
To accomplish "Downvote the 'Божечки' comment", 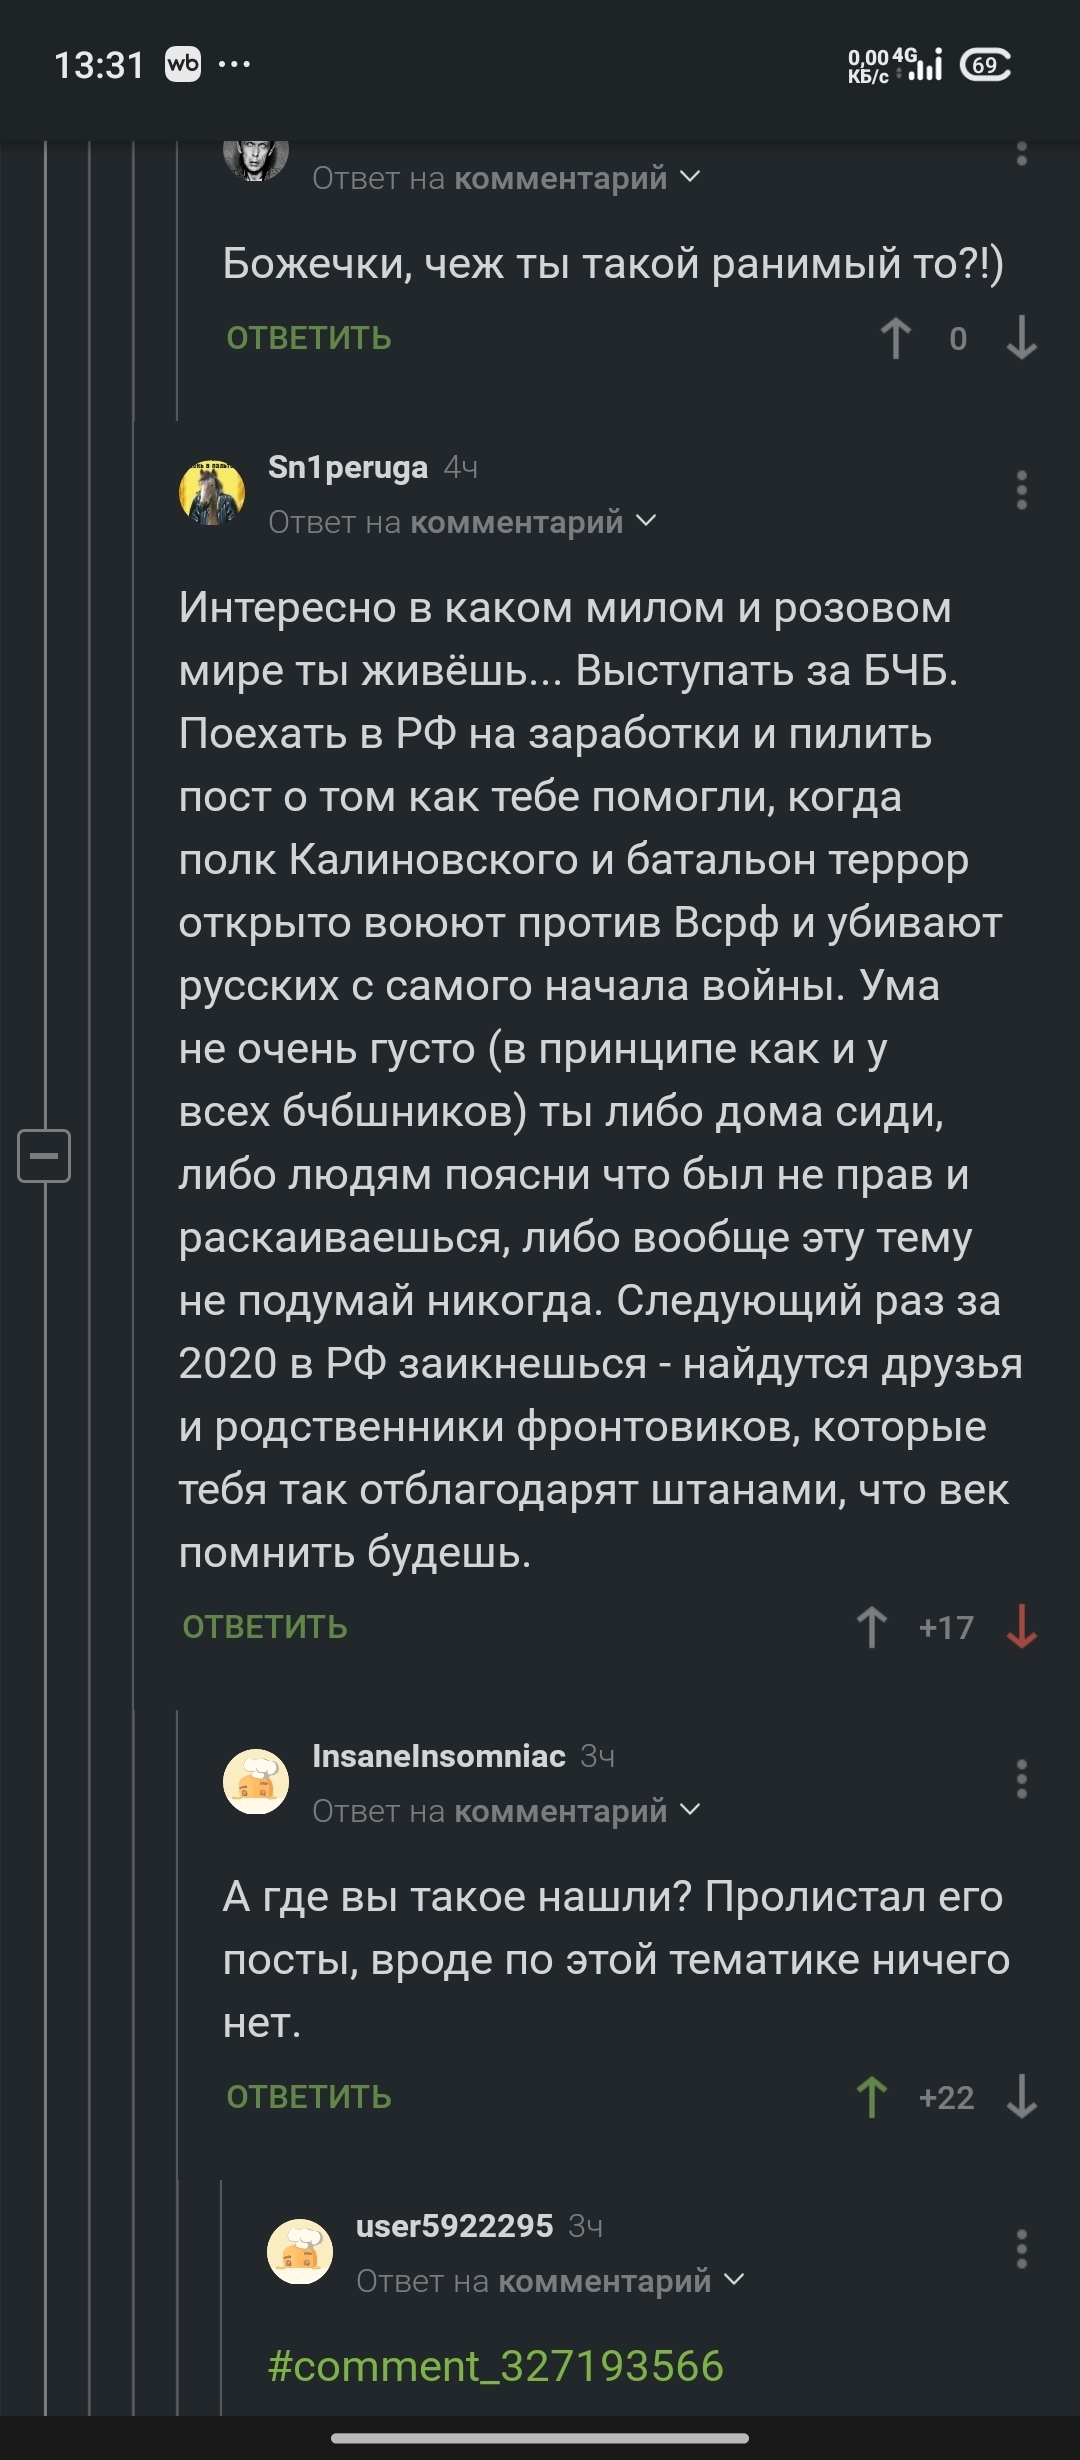I will (1021, 338).
